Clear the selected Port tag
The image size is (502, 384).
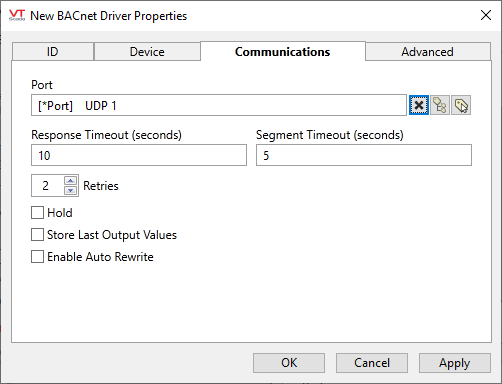click(419, 105)
